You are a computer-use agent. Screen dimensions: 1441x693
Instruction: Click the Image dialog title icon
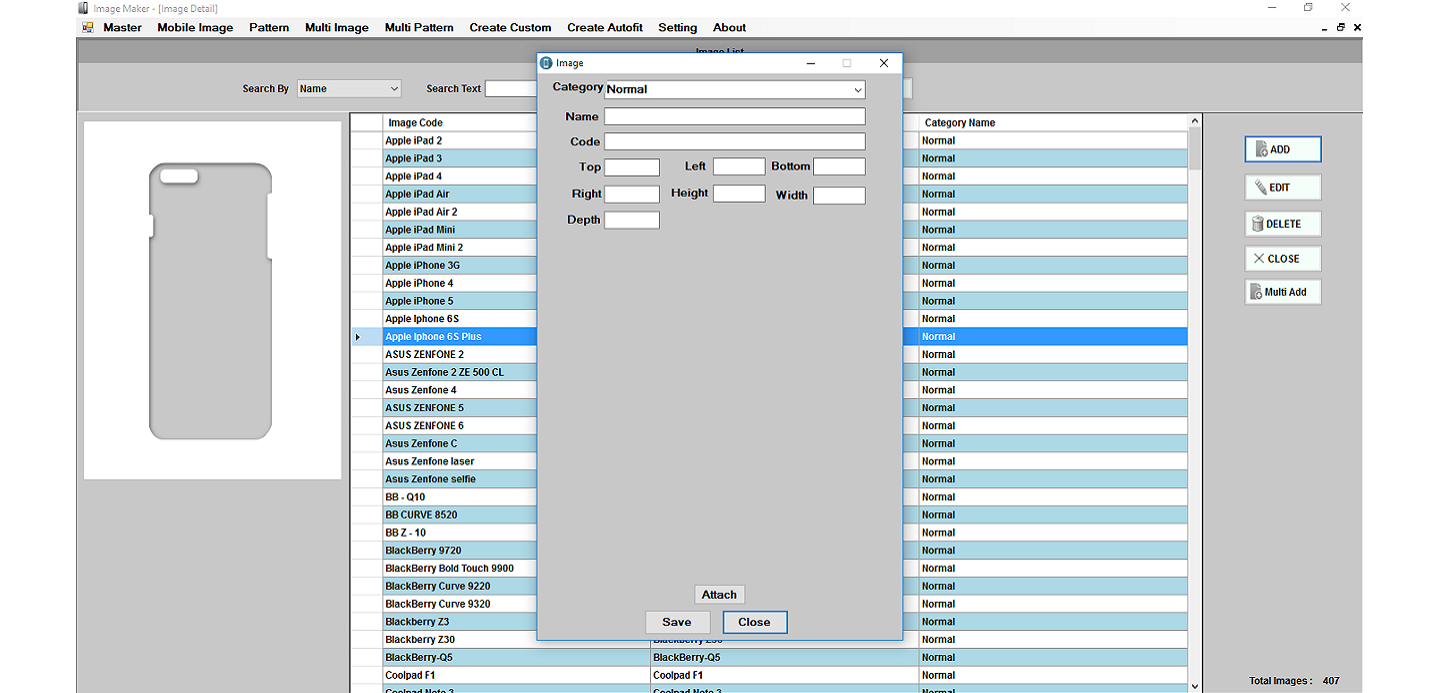pyautogui.click(x=546, y=63)
